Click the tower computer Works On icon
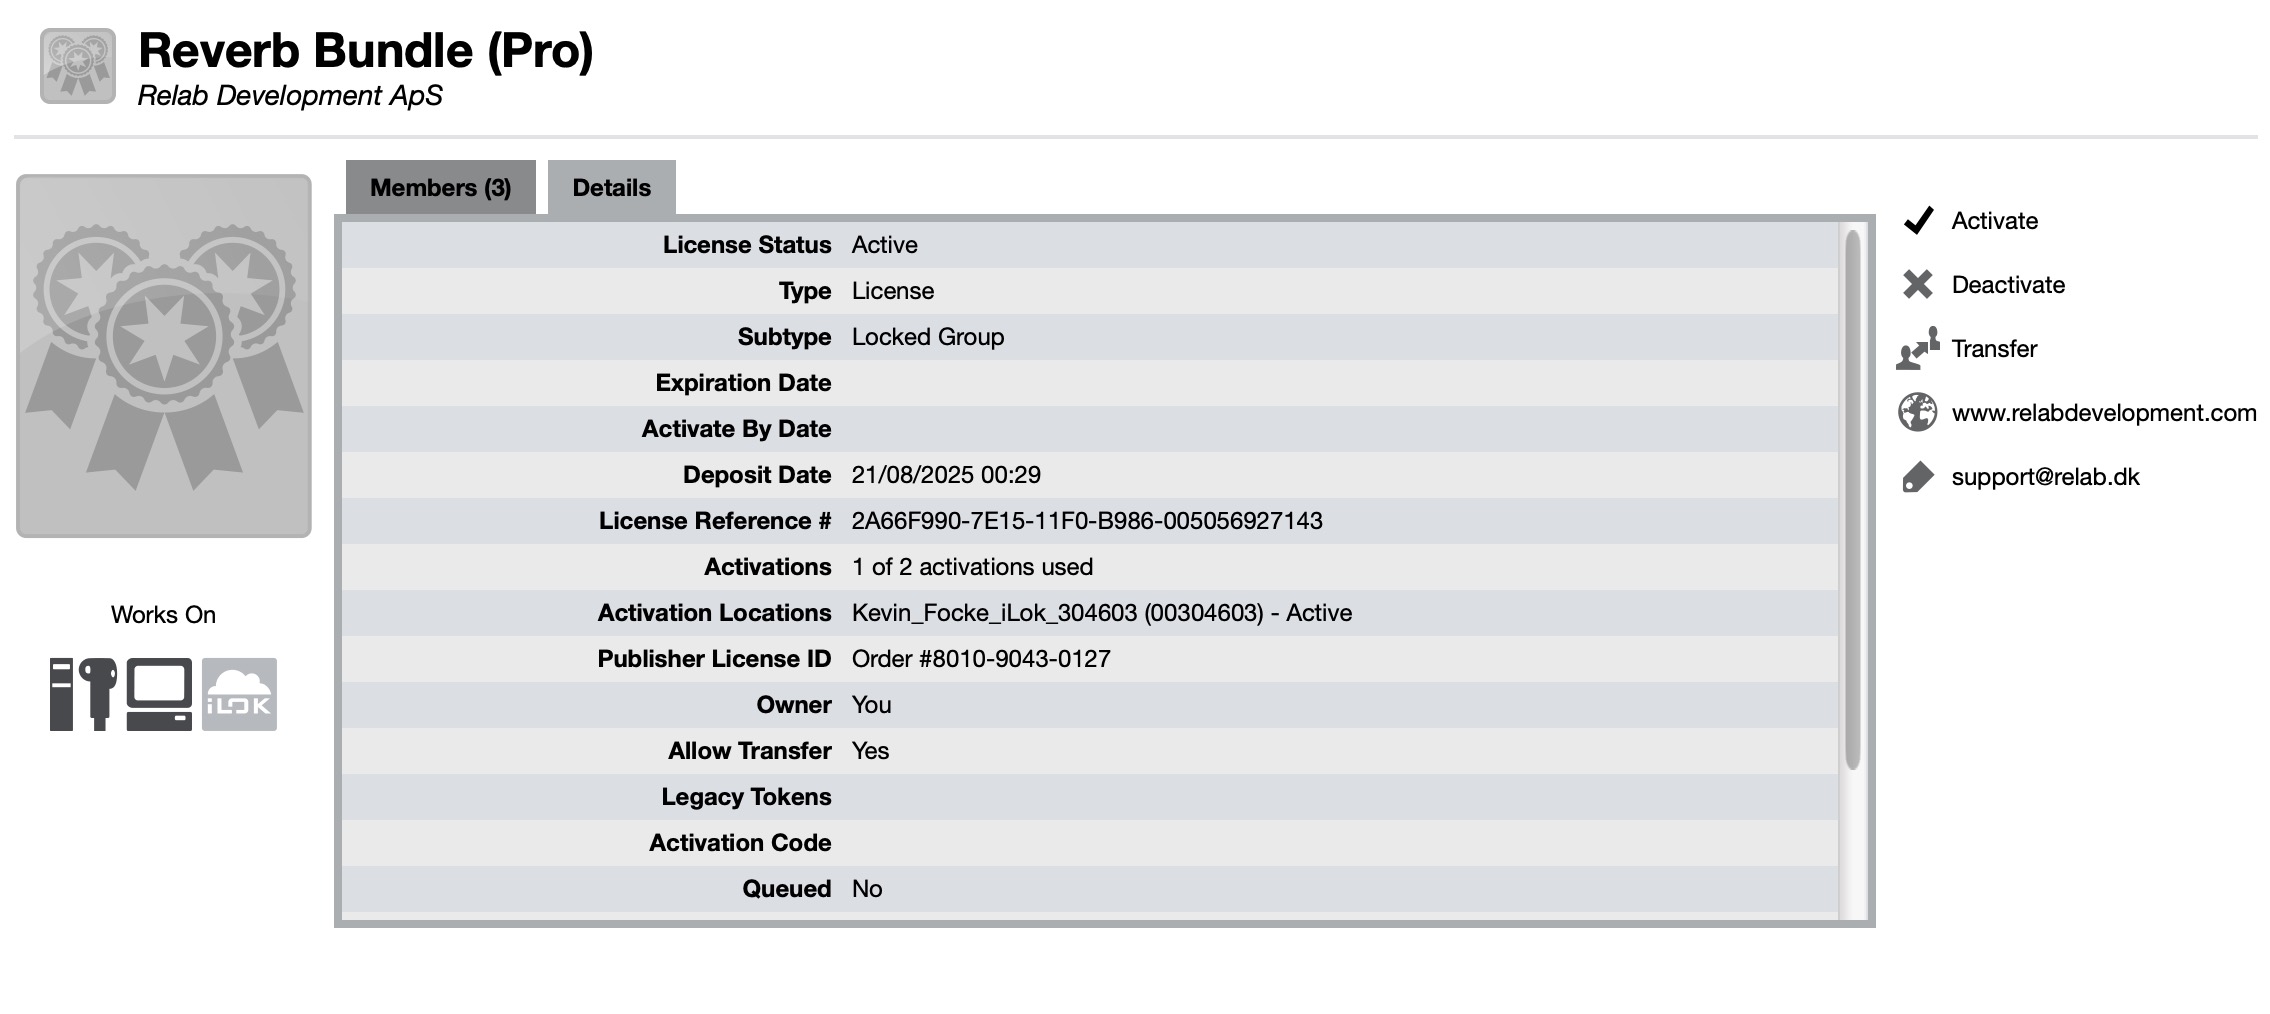 click(x=62, y=694)
